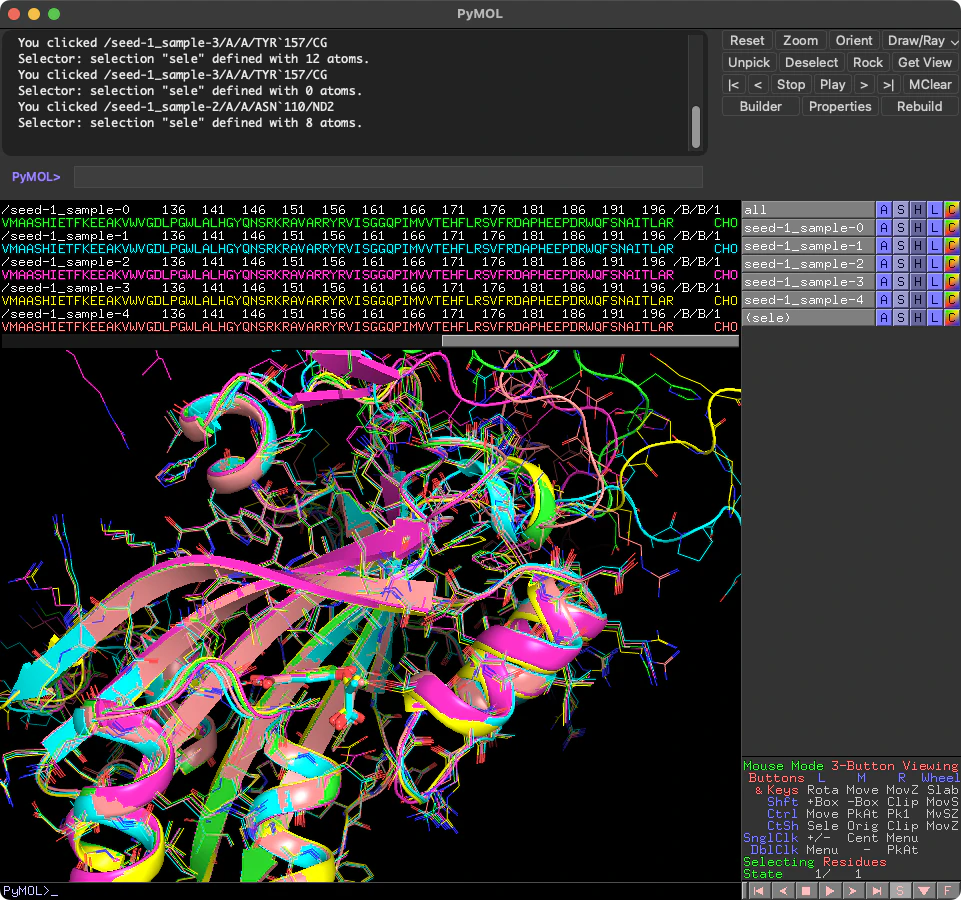Toggle sequence viewer with bottom 'S' button
The width and height of the screenshot is (961, 900).
900,891
